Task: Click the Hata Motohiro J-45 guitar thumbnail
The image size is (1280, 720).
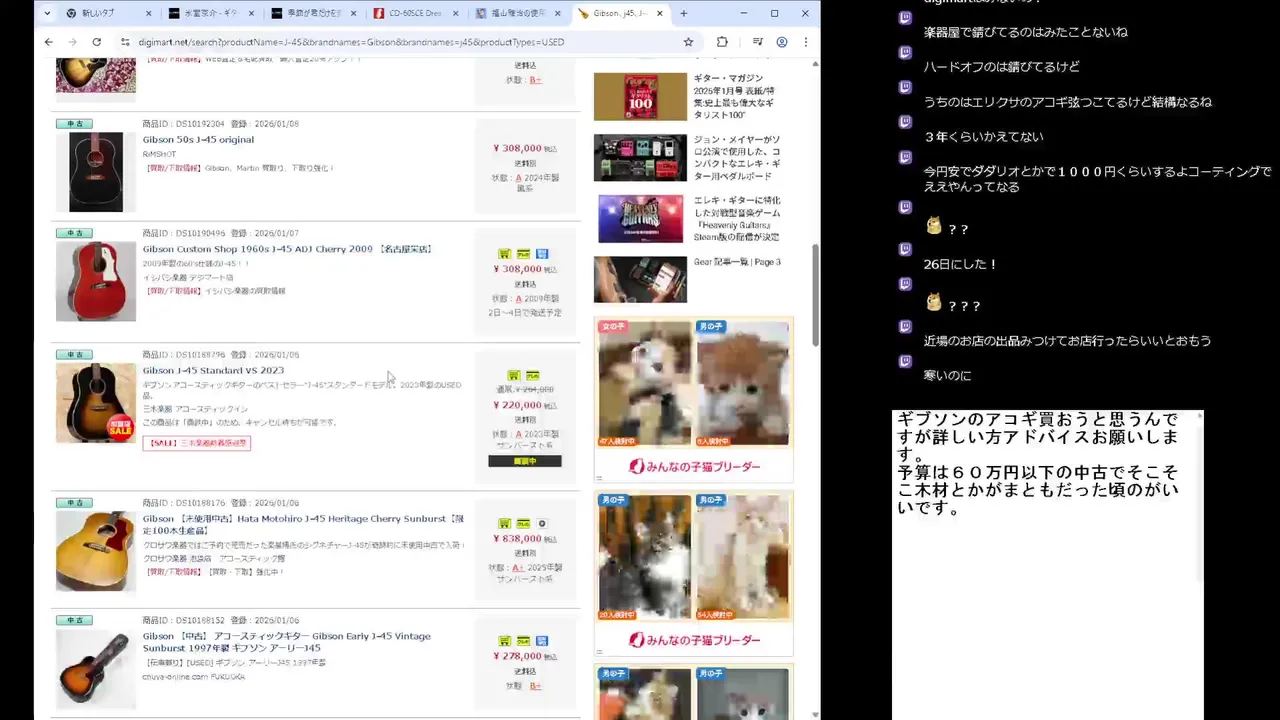Action: coord(96,551)
